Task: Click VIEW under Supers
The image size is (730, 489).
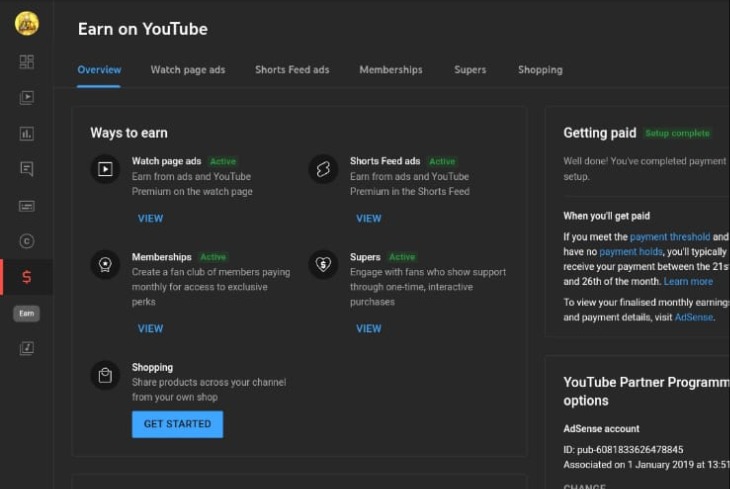Action: (369, 329)
